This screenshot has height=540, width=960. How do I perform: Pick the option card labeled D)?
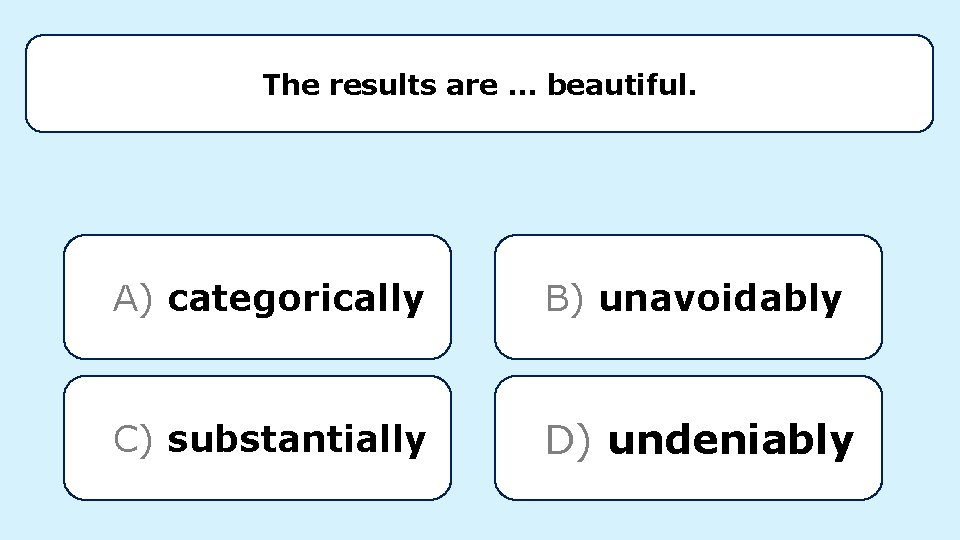688,438
